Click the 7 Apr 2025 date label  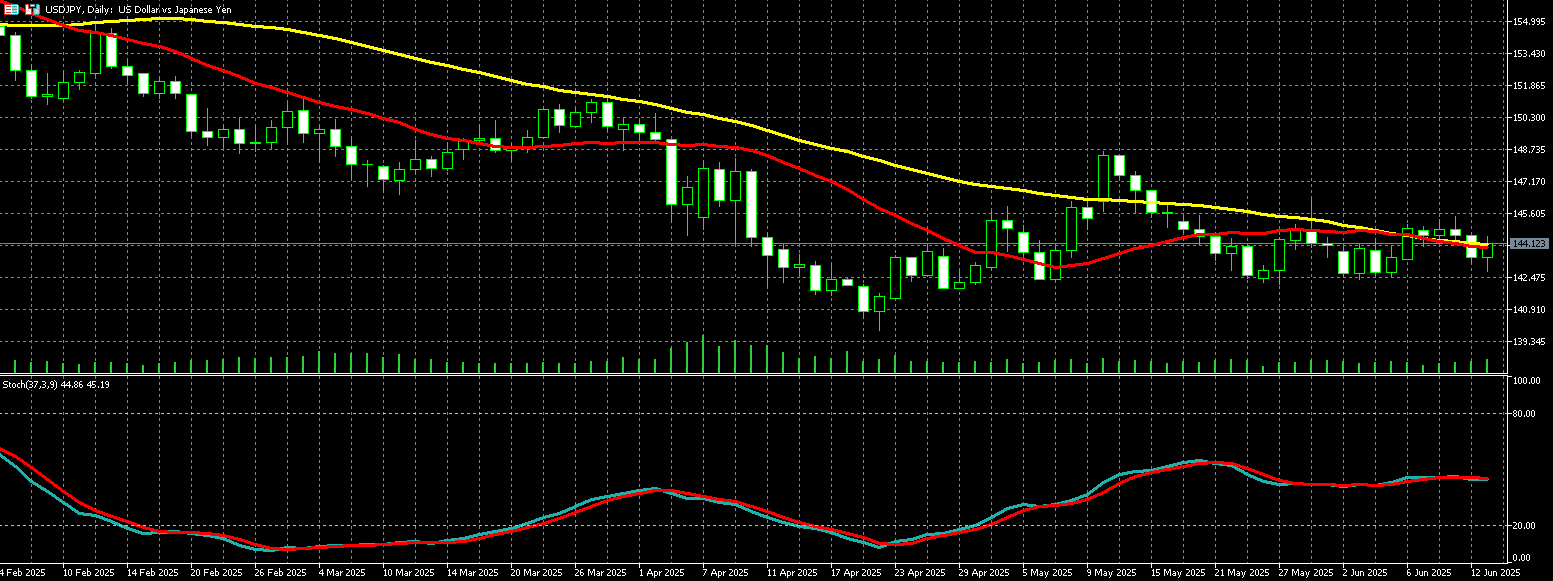click(726, 574)
